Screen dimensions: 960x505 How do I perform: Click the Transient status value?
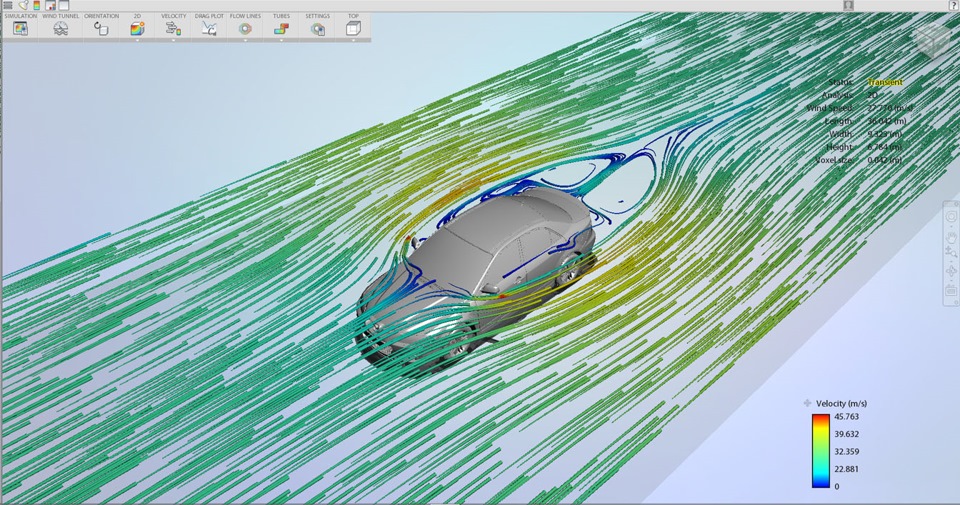pos(885,82)
